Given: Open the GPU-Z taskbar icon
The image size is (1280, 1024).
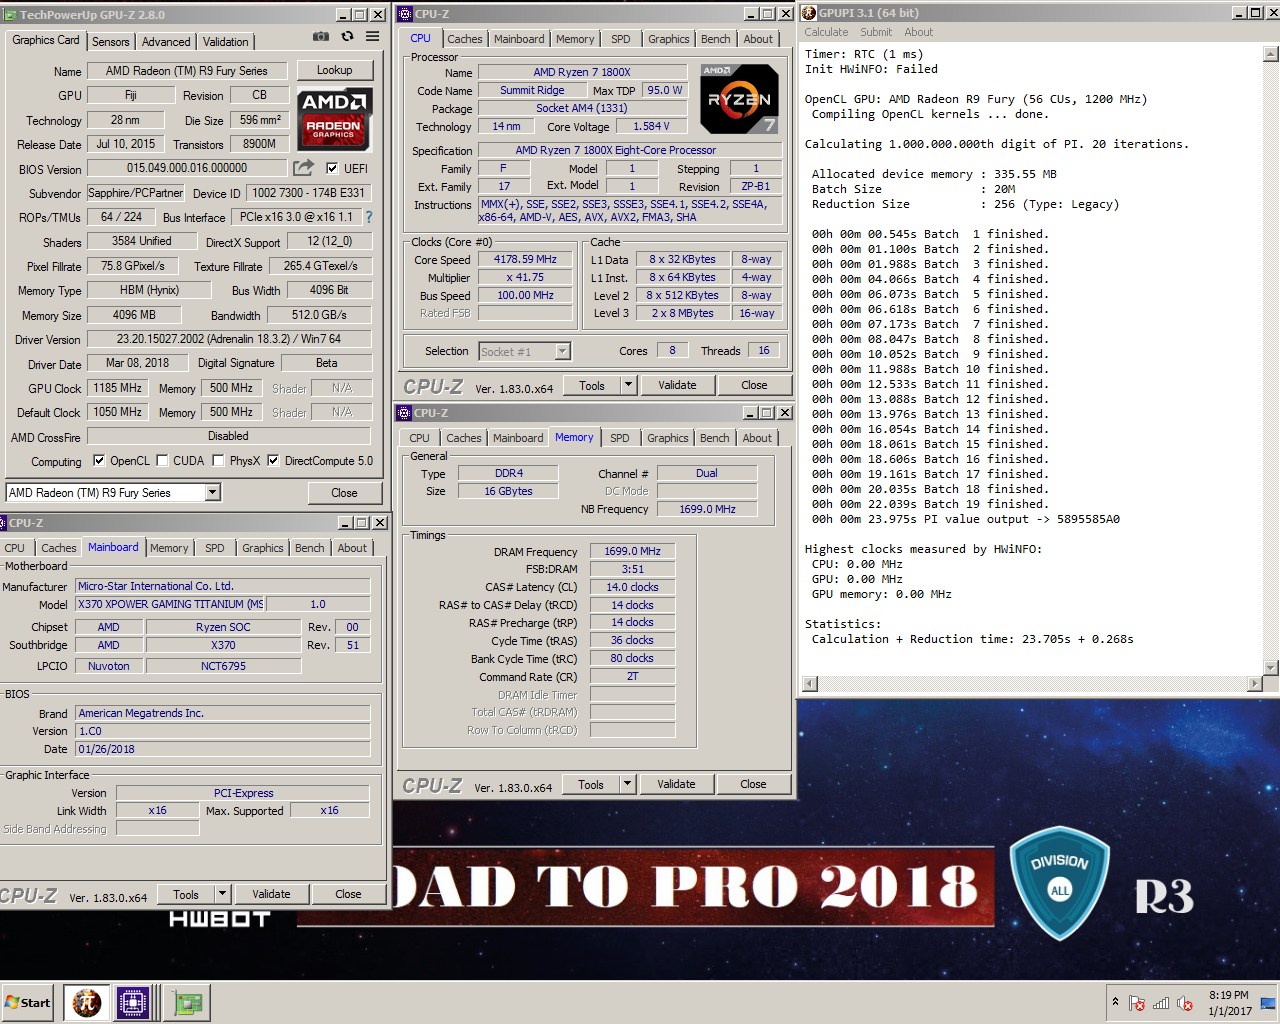Looking at the screenshot, I should [x=188, y=1002].
